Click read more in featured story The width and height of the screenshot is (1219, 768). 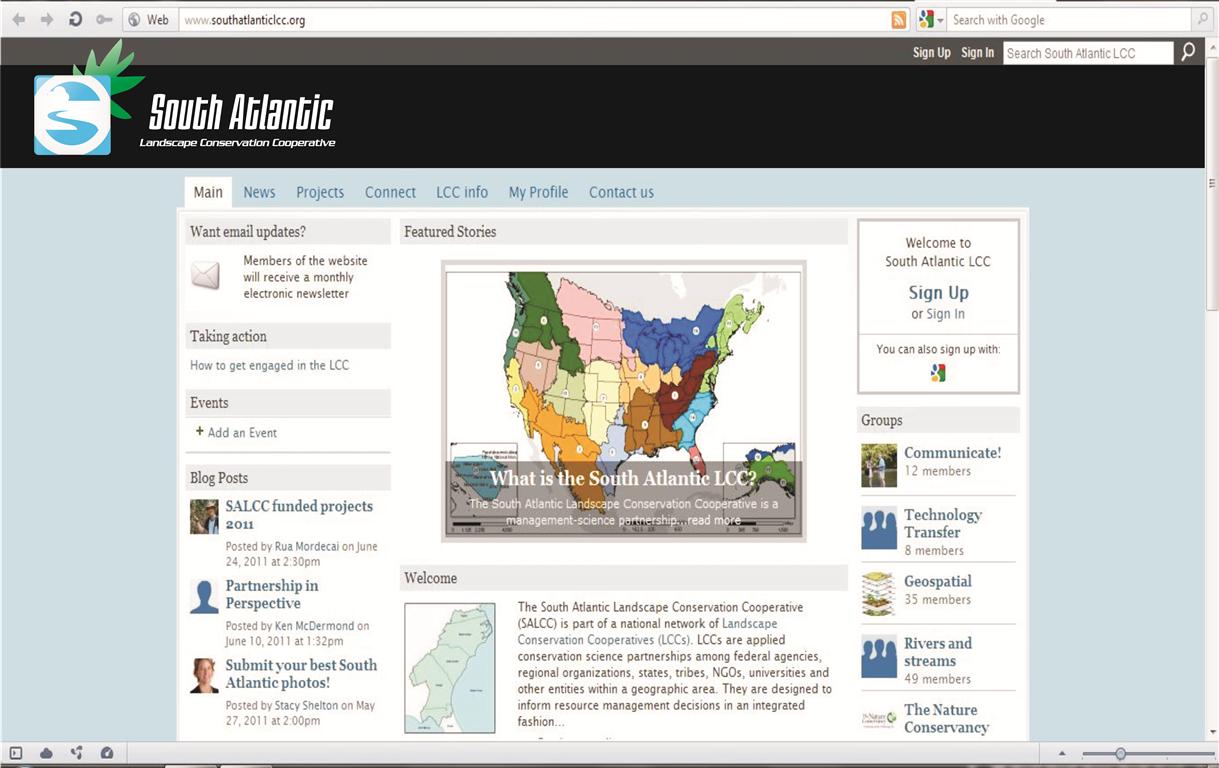(x=714, y=520)
